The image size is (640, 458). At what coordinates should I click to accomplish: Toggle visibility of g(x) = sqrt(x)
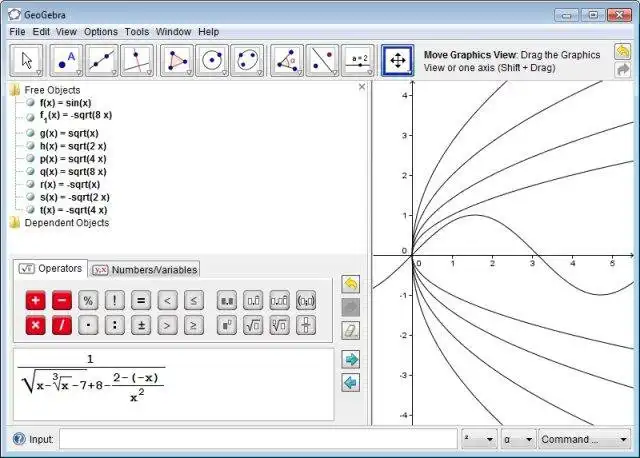tap(30, 133)
